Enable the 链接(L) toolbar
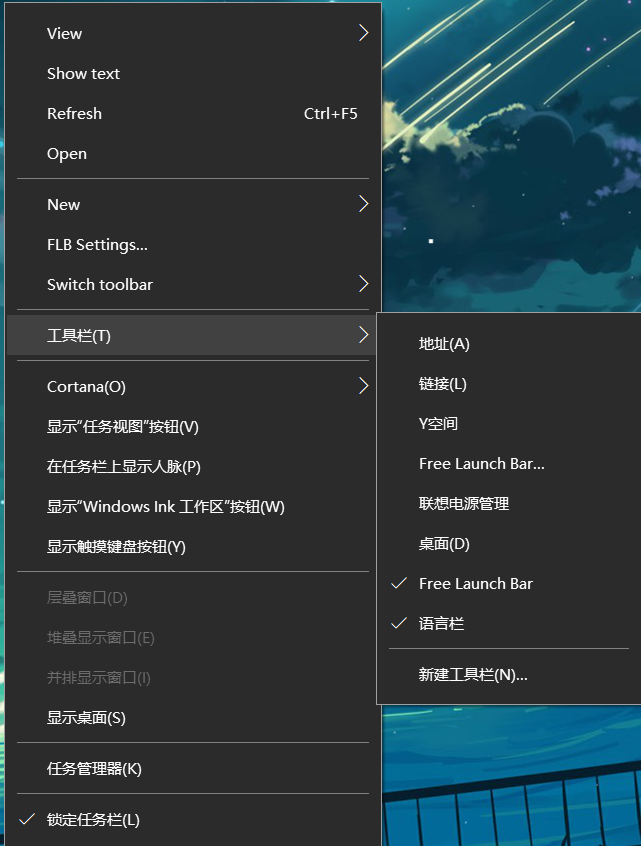This screenshot has height=846, width=641. [x=443, y=384]
